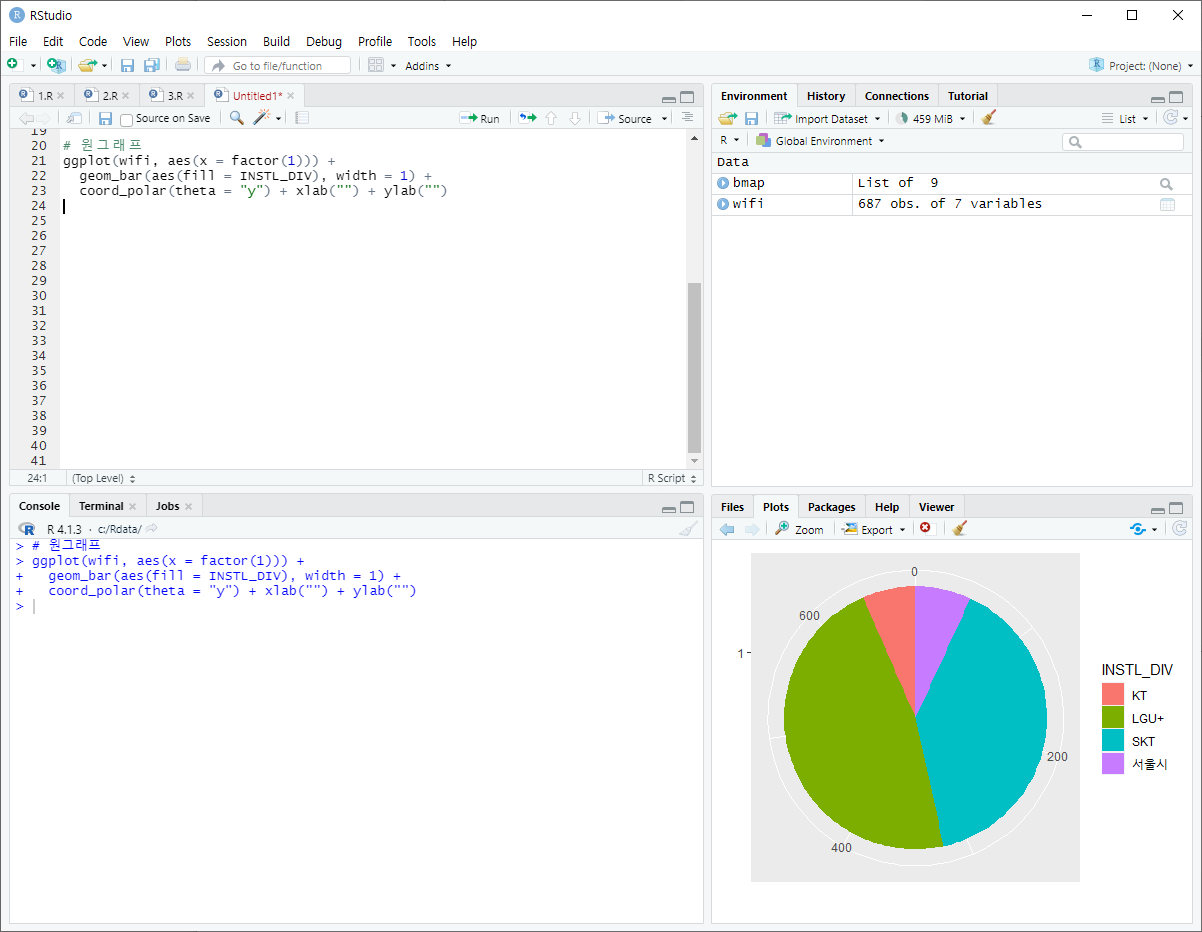Print the current file

point(183,65)
